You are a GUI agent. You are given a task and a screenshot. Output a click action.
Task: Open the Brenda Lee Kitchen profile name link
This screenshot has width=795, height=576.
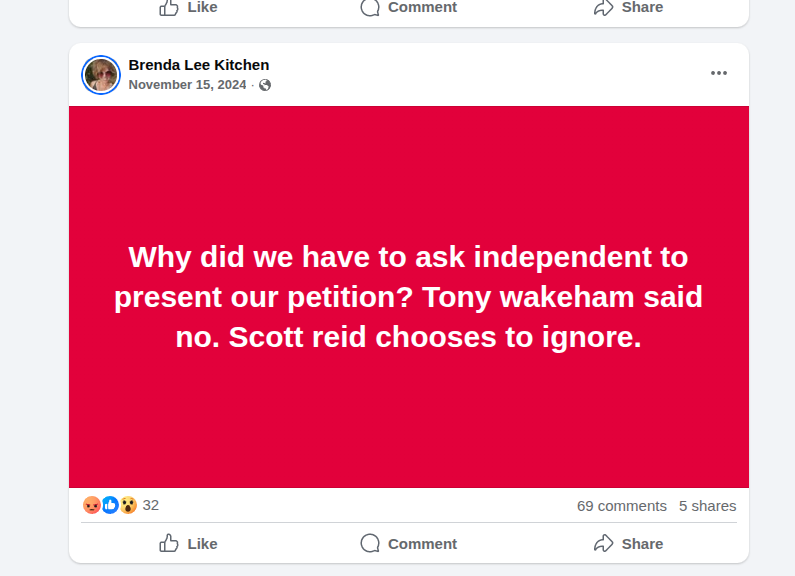click(199, 65)
